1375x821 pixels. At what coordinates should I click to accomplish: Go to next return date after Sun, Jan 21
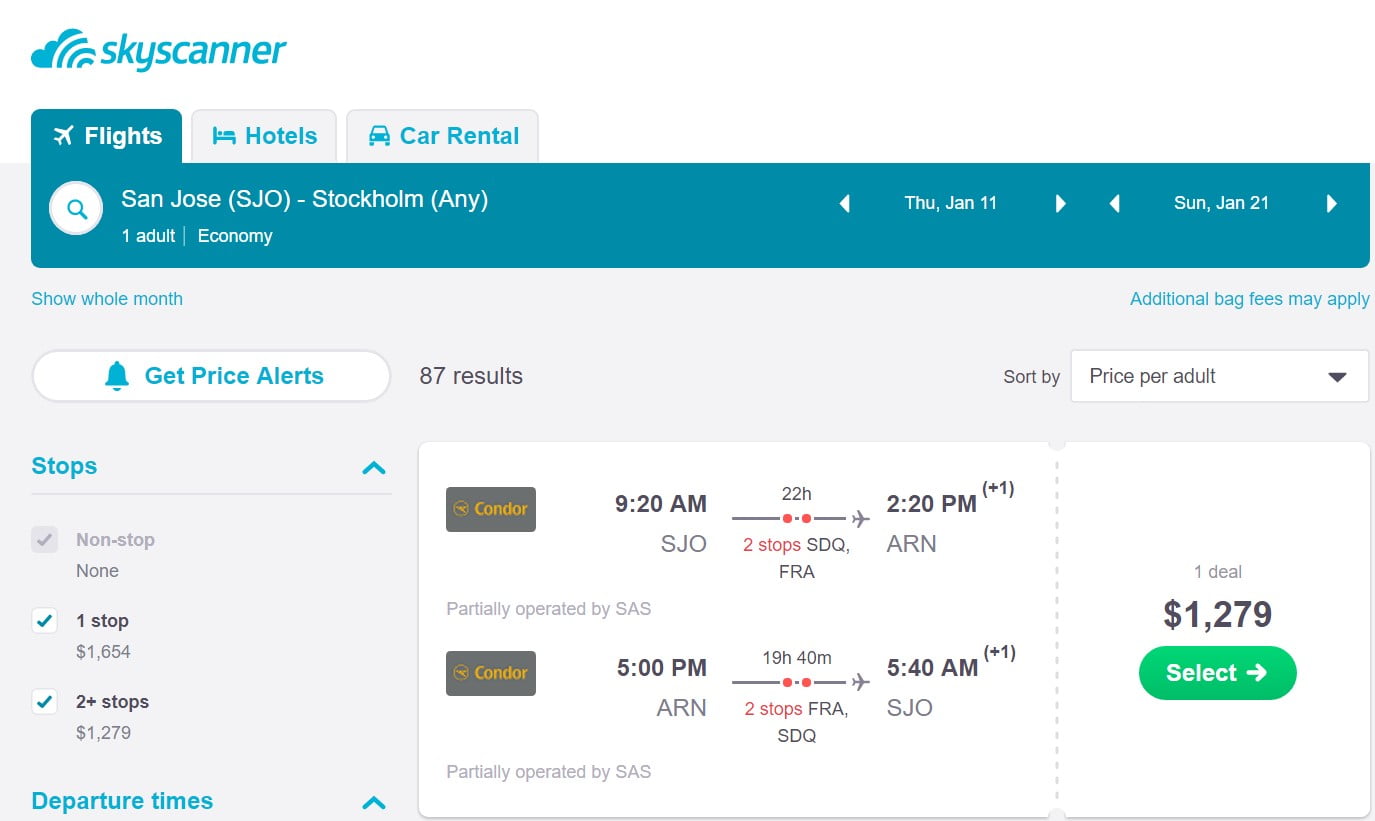coord(1332,203)
